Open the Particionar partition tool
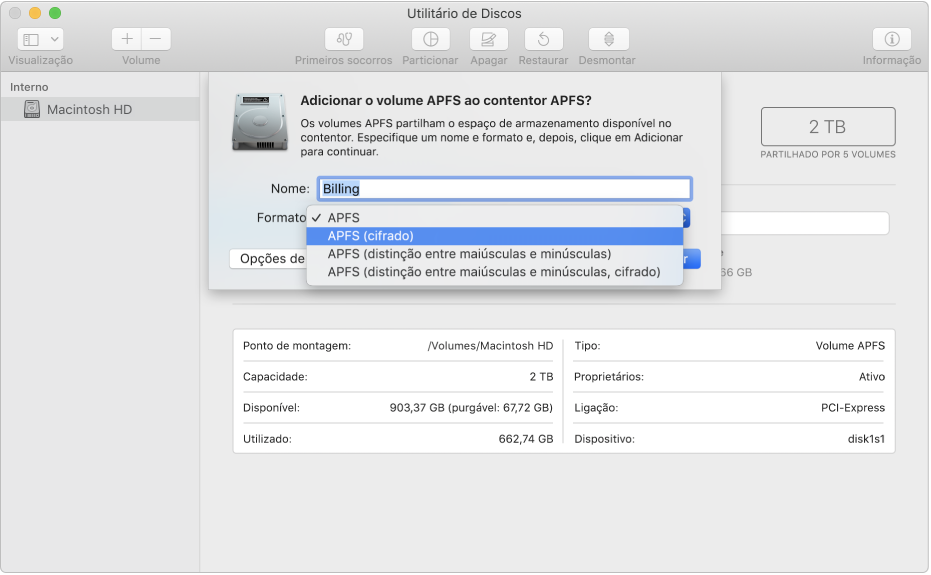The width and height of the screenshot is (931, 575). 430,39
